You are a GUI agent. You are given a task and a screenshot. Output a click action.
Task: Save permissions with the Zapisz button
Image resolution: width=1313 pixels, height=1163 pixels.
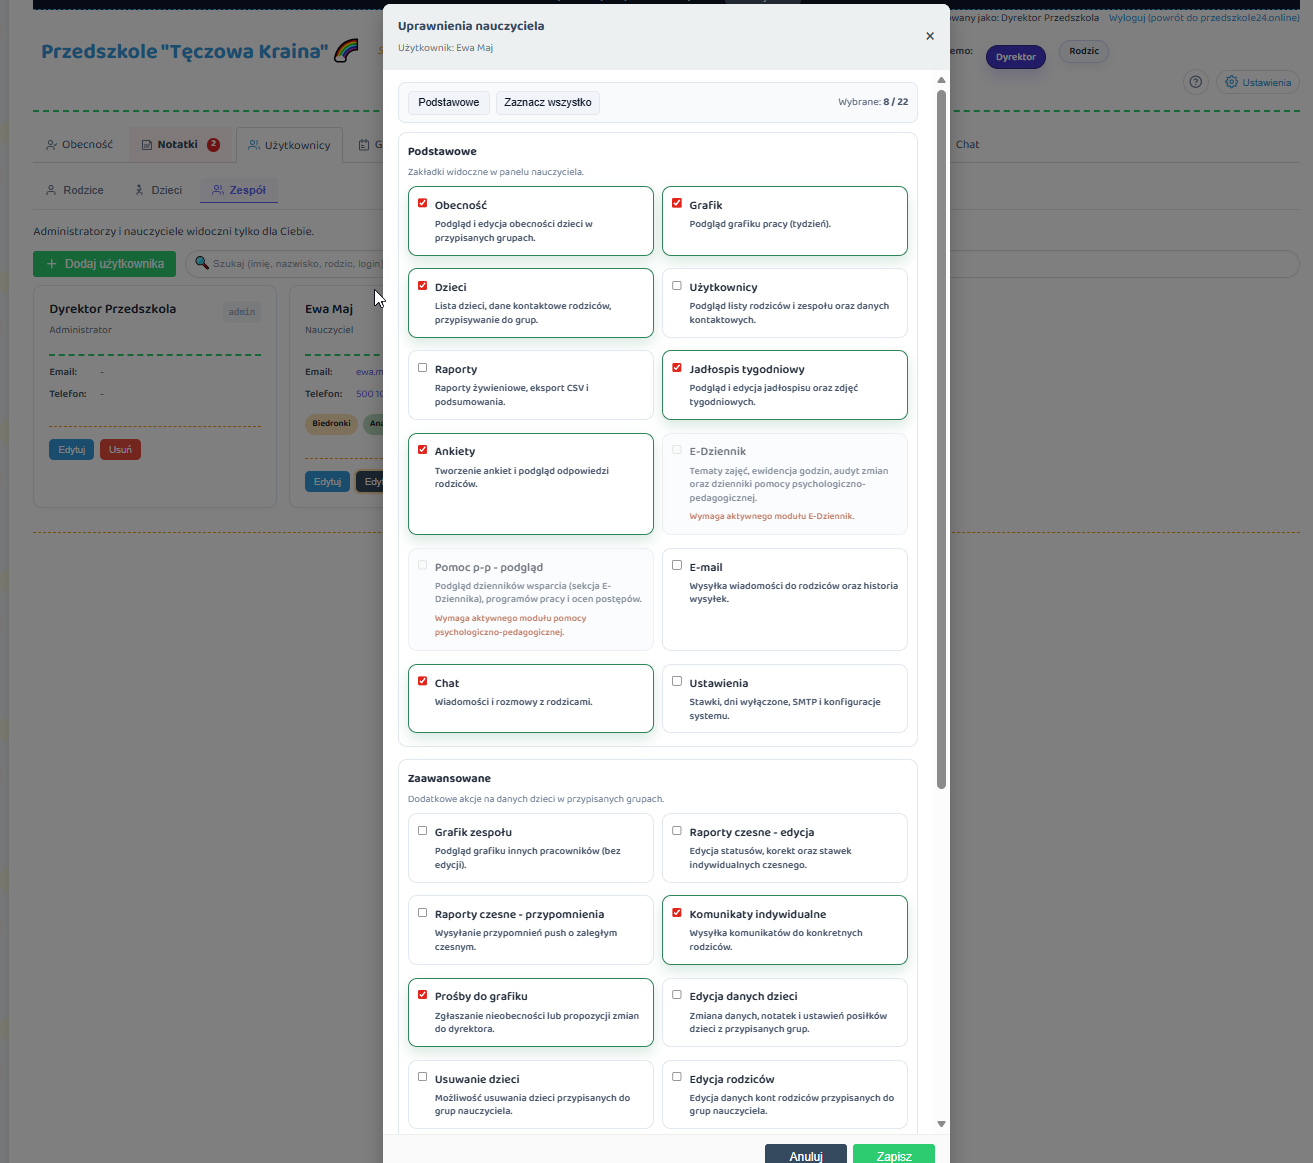click(x=893, y=1155)
